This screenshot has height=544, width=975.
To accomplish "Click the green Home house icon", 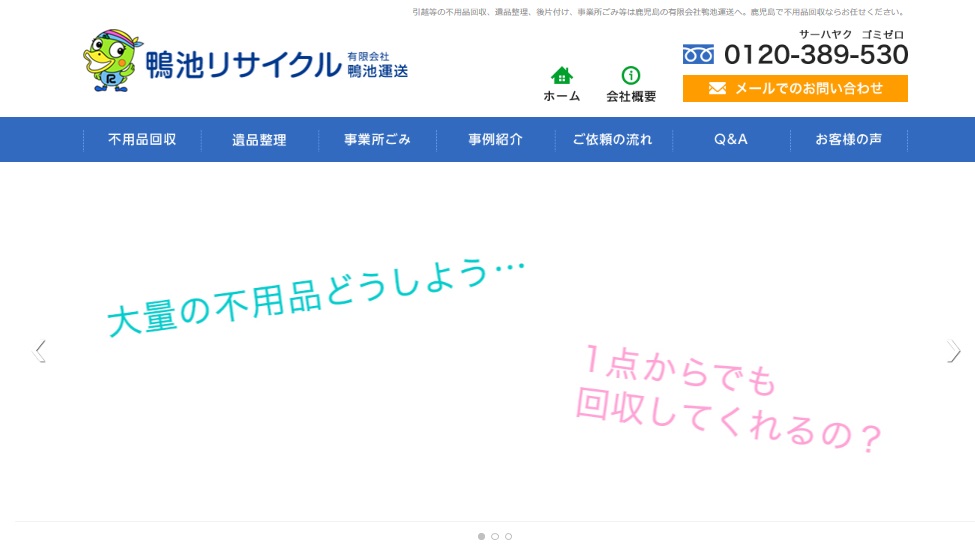I will 561,76.
